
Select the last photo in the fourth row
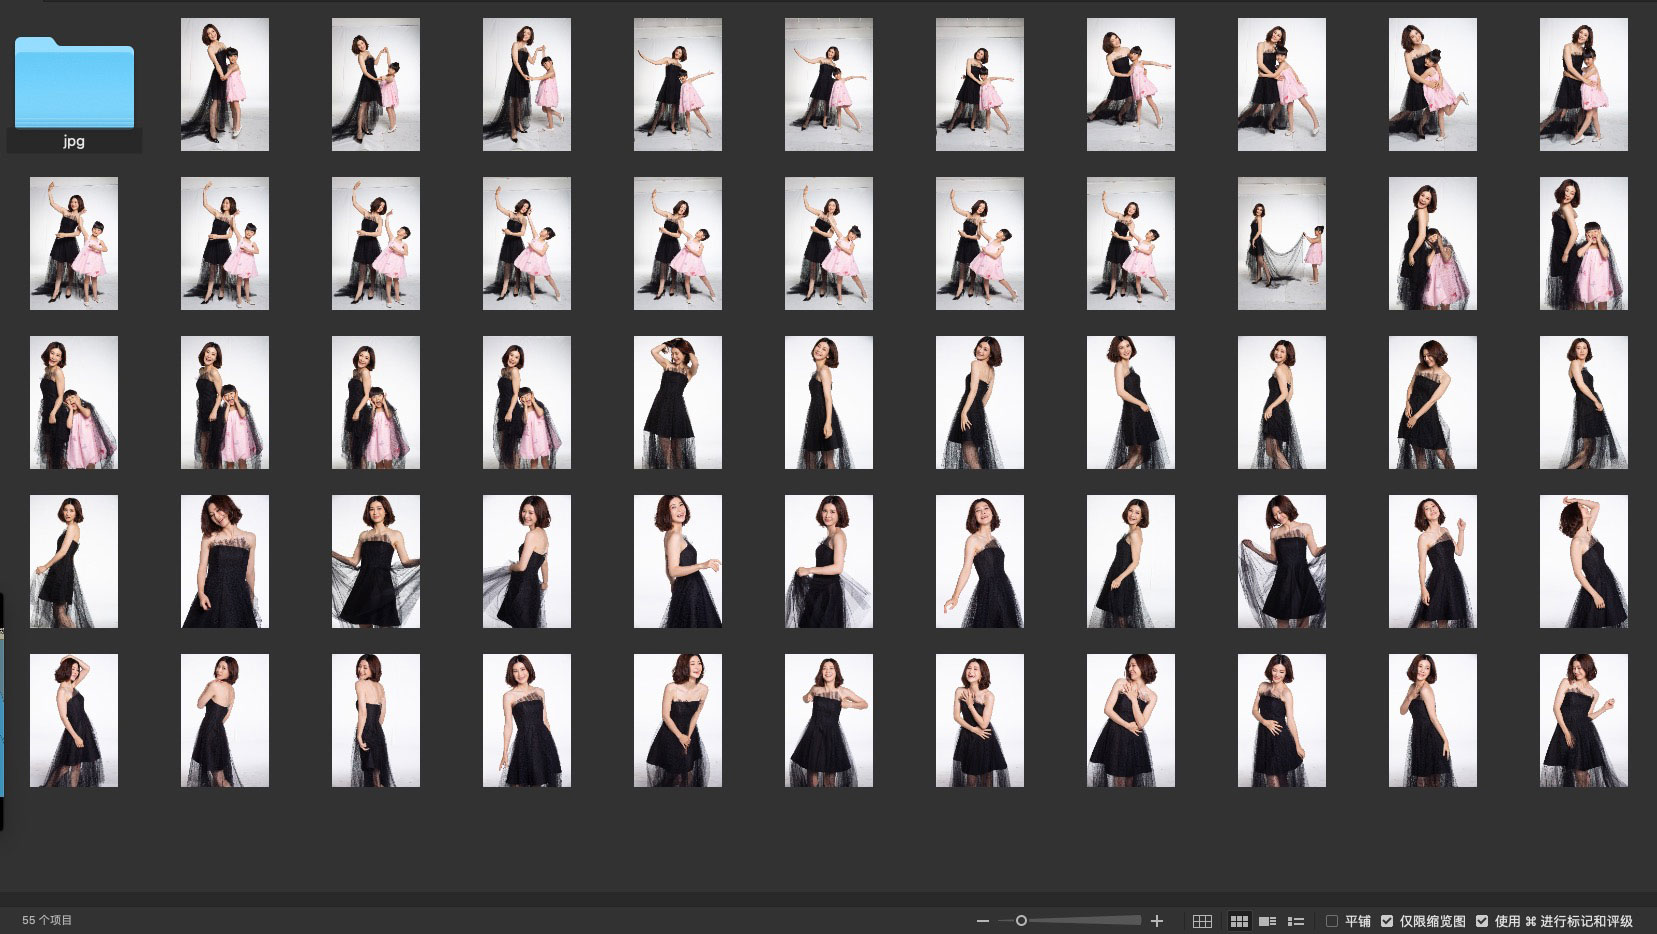pos(1583,561)
